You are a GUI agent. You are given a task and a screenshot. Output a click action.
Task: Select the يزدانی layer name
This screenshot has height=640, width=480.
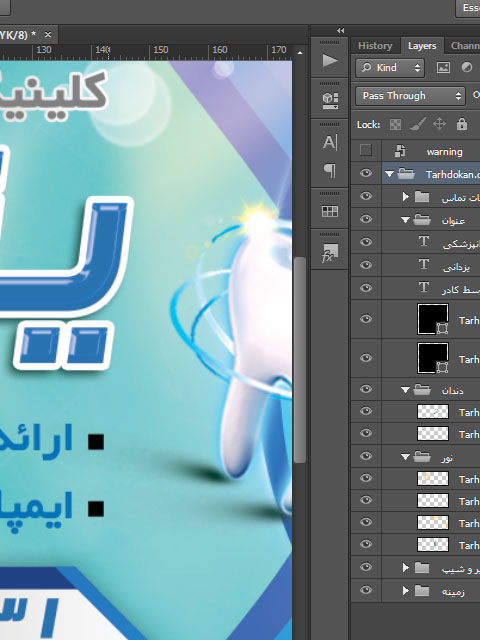click(456, 267)
